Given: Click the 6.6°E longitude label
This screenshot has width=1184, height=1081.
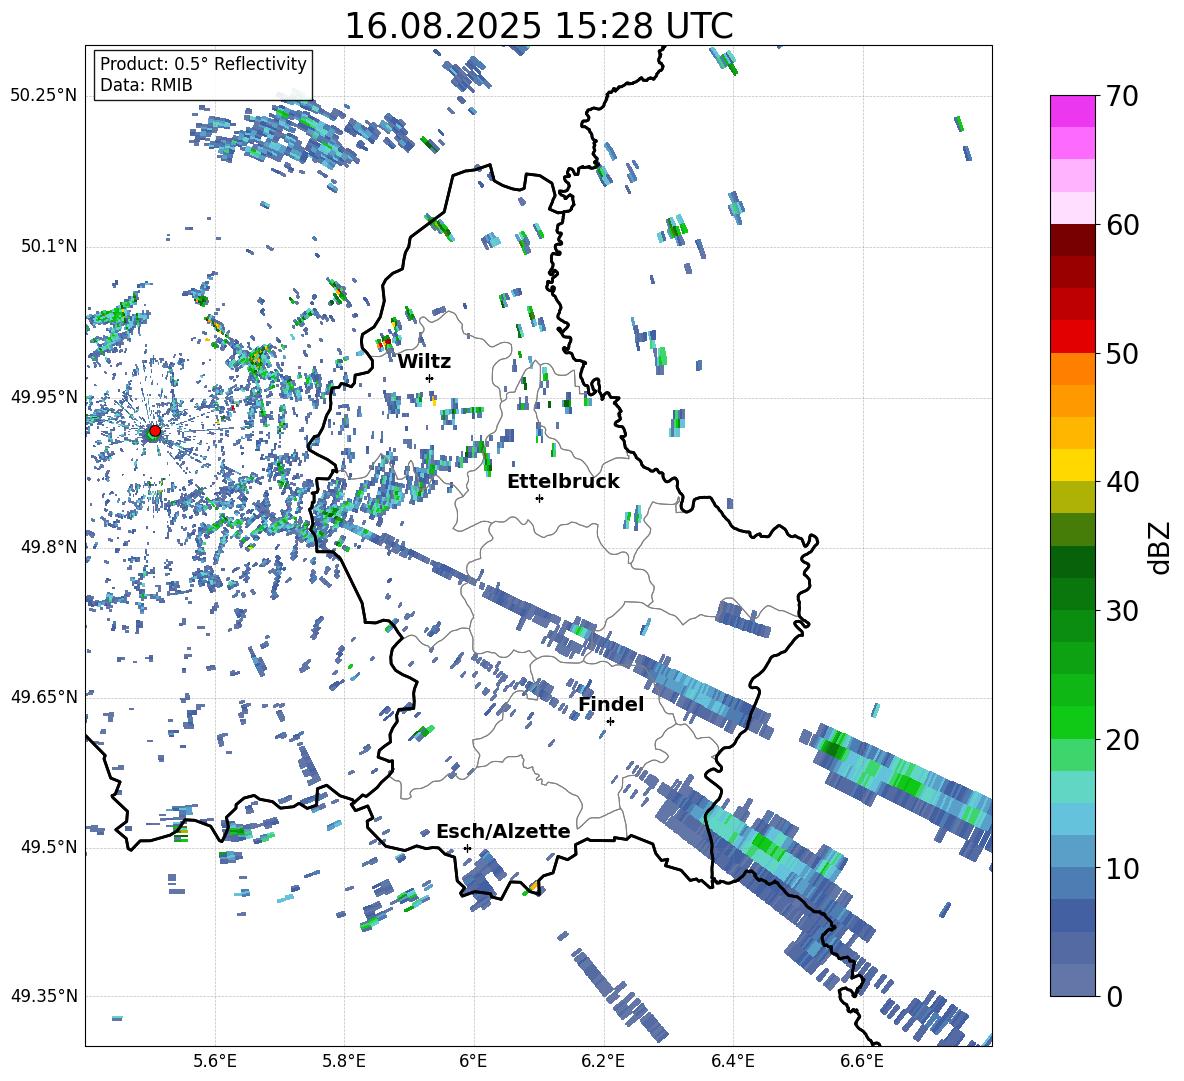Looking at the screenshot, I should click(862, 1061).
